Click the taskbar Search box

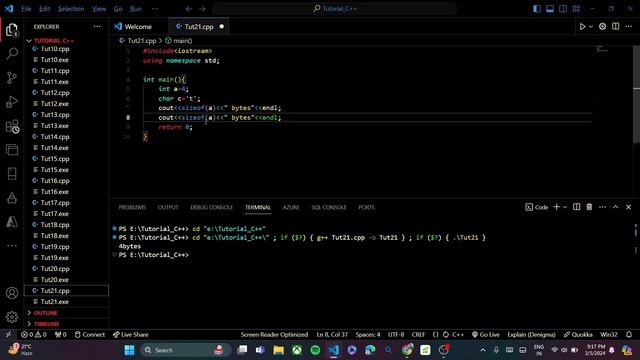pyautogui.click(x=185, y=350)
